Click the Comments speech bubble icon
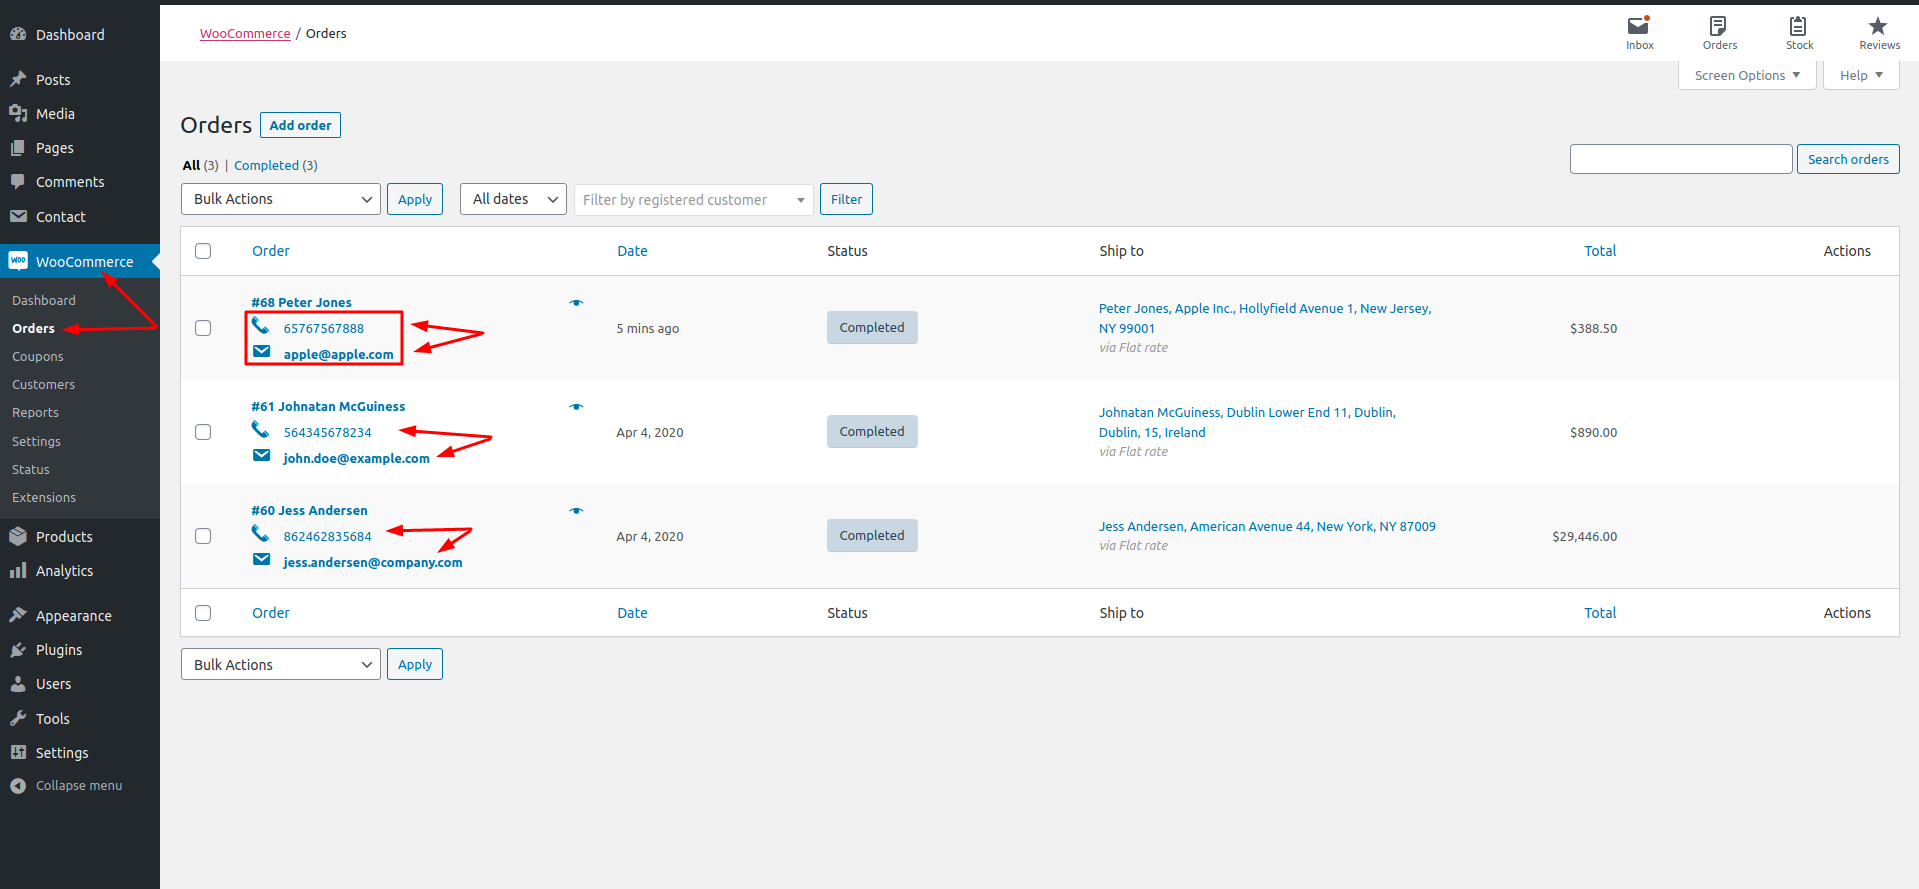Screen dimensions: 1919x889 coord(18,182)
